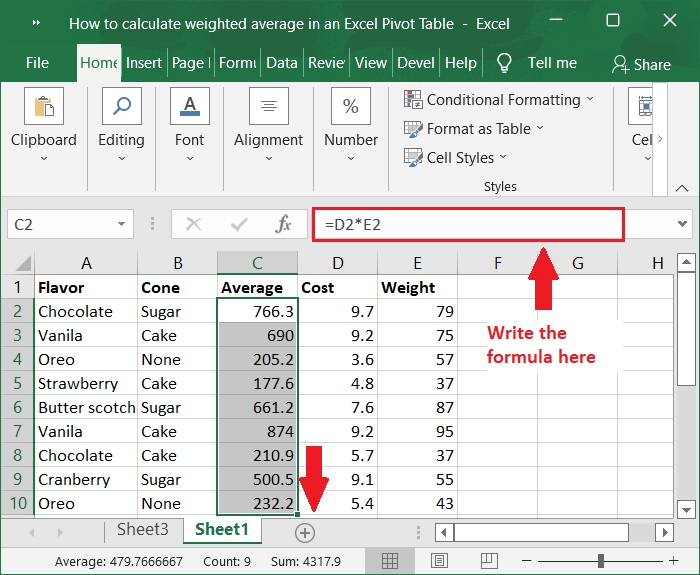
Task: Click the Insert Function fx icon
Action: click(x=283, y=225)
